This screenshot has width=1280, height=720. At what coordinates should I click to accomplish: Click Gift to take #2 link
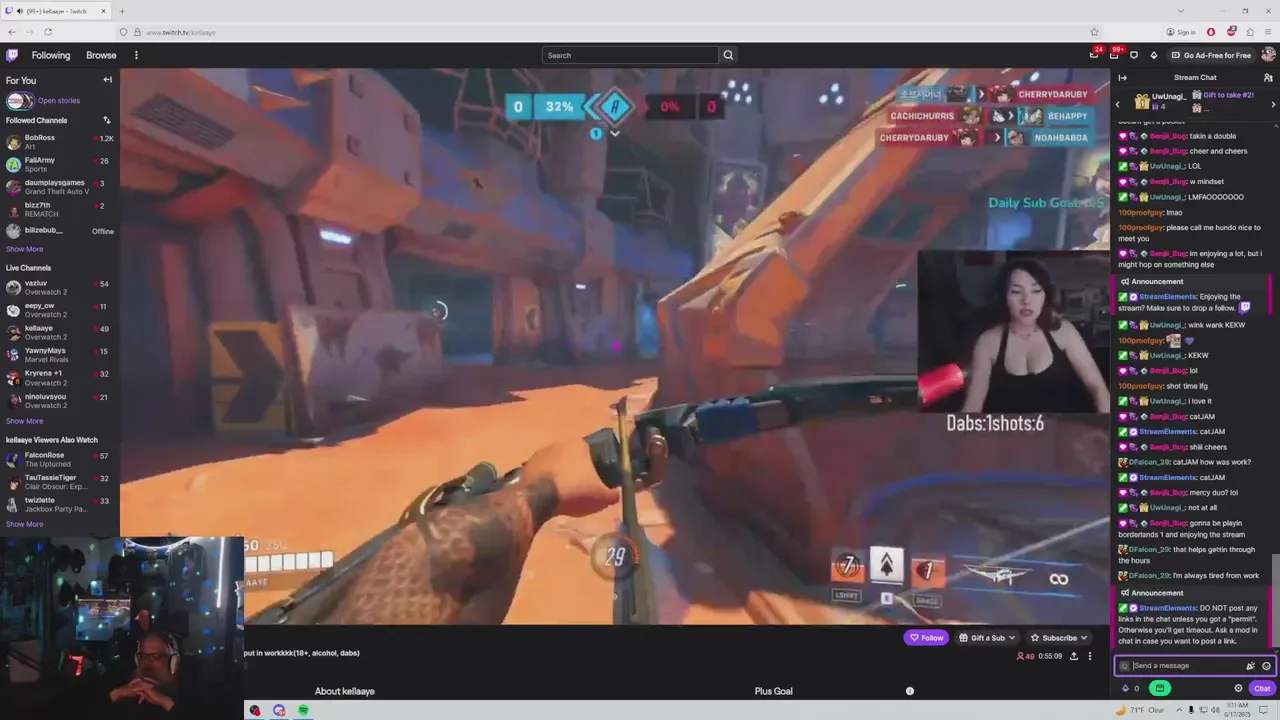tap(1228, 95)
